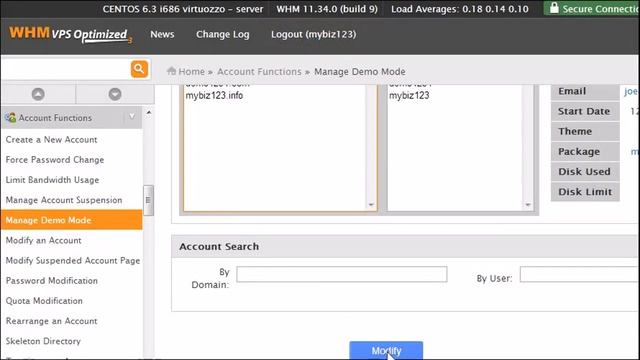The image size is (640, 360).
Task: Click the Account Search heading
Action: pyautogui.click(x=219, y=247)
